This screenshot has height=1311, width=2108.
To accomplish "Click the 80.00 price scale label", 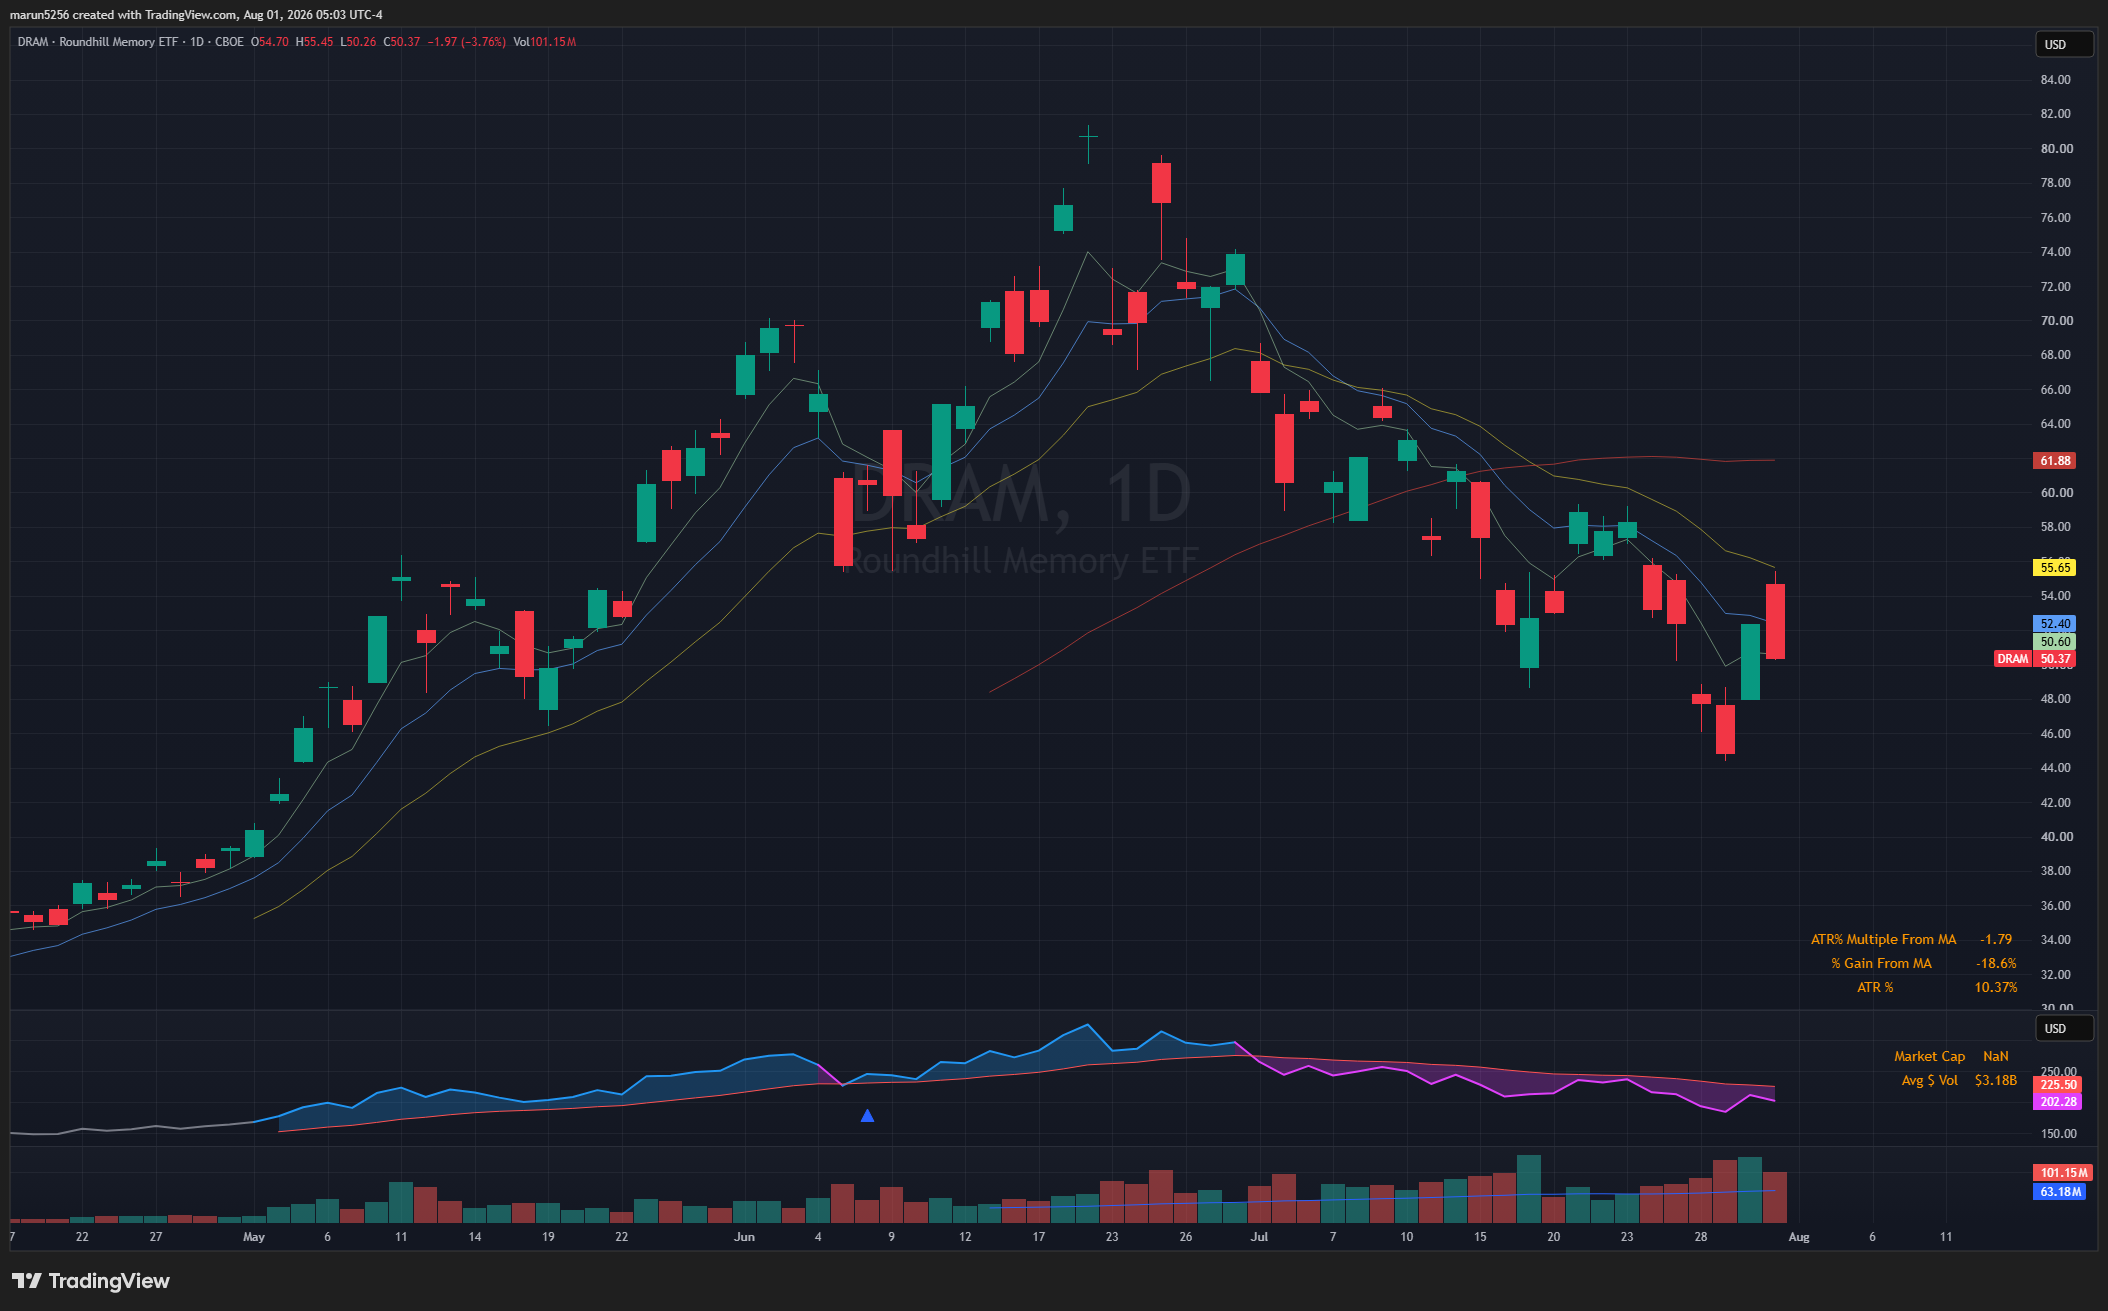I will pyautogui.click(x=2056, y=149).
